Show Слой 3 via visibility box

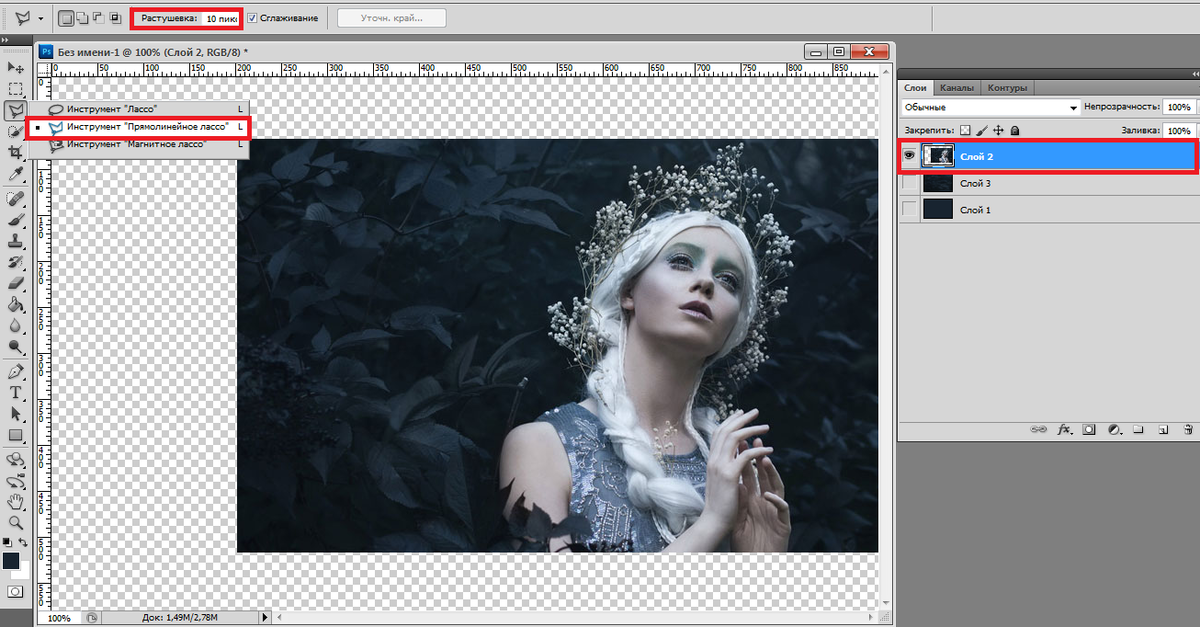[909, 184]
